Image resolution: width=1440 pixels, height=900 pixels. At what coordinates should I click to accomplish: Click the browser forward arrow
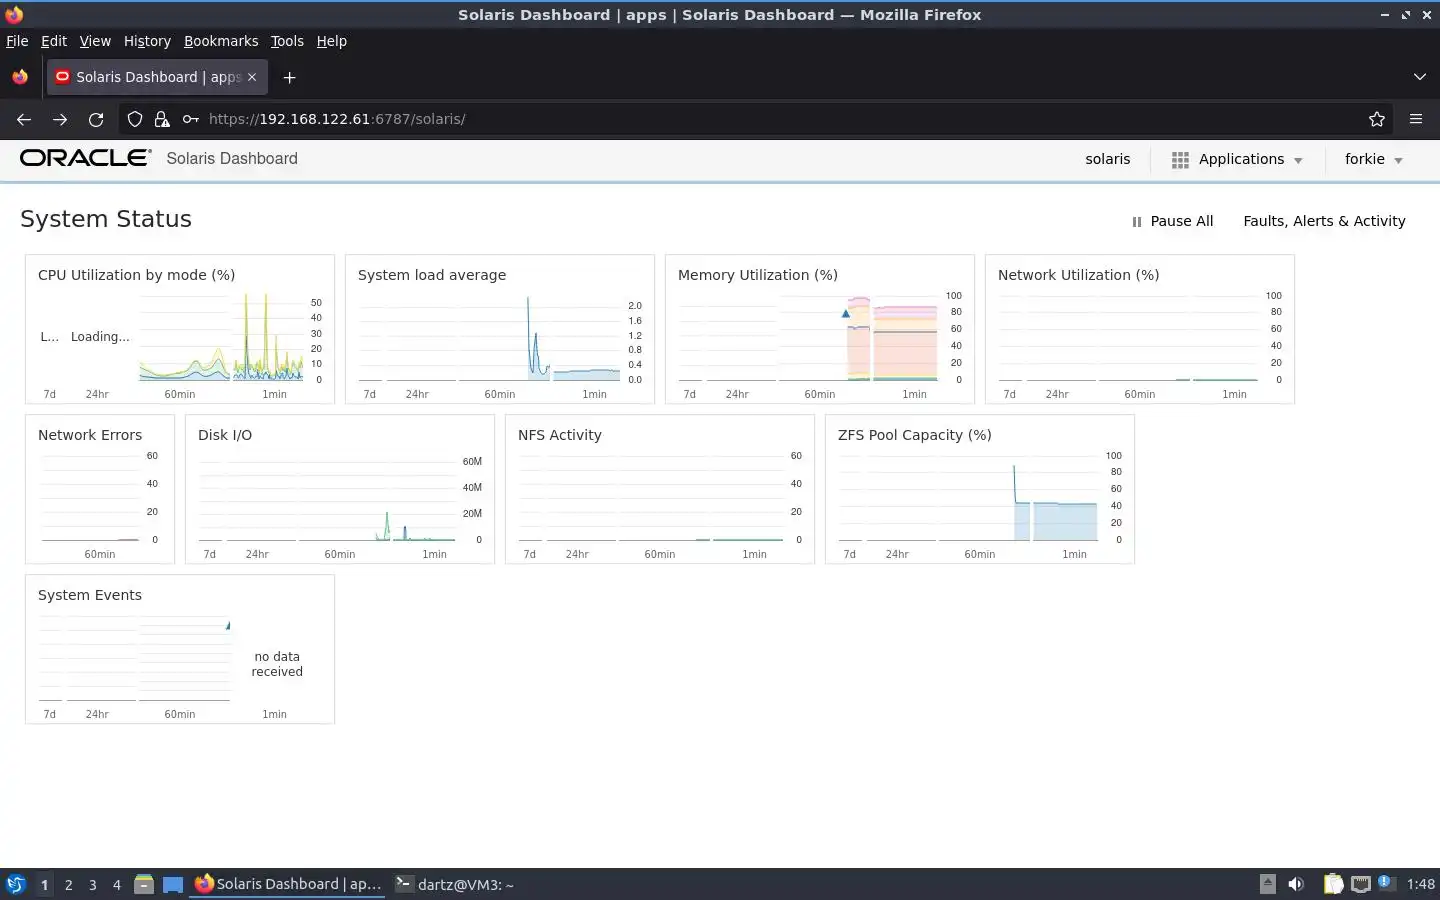click(x=60, y=119)
